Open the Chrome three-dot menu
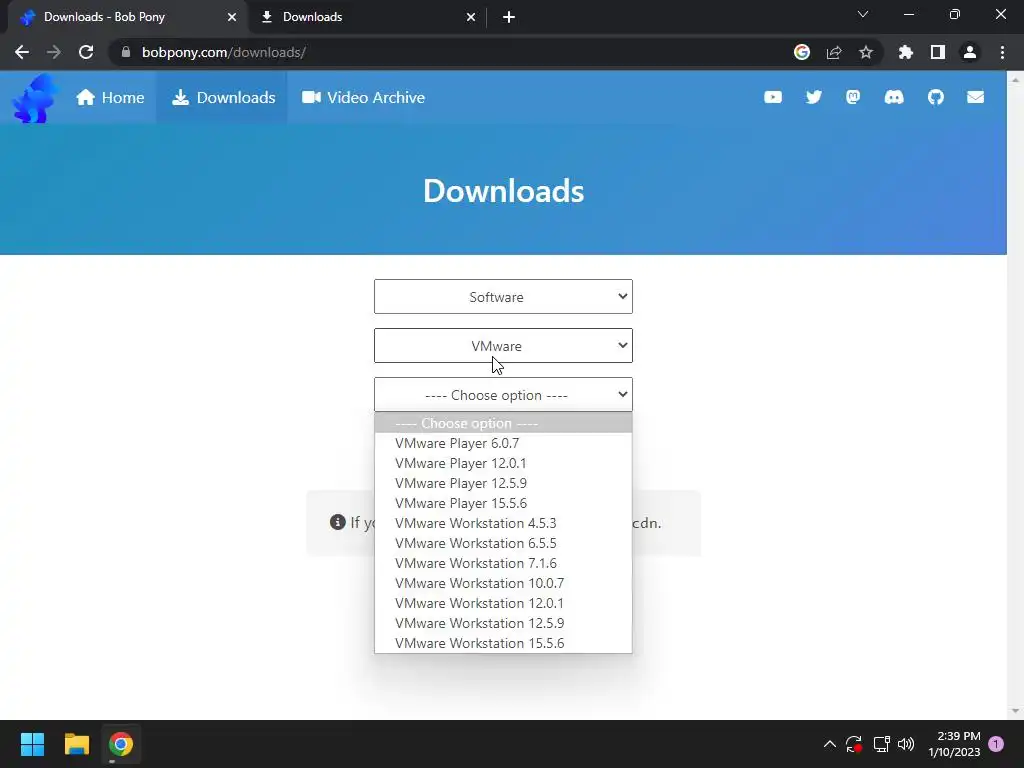1024x768 pixels. click(x=1002, y=52)
